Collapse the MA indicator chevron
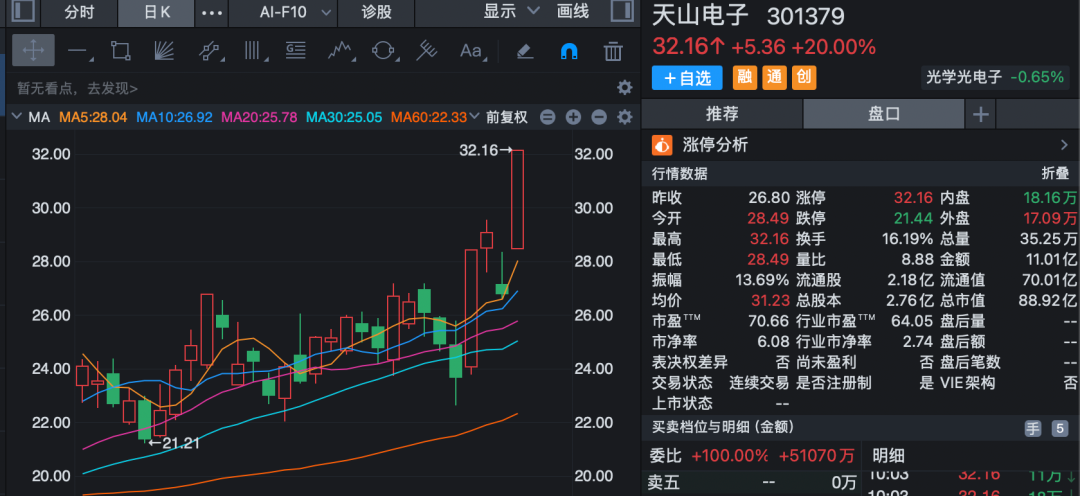This screenshot has height=496, width=1080. click(x=17, y=117)
